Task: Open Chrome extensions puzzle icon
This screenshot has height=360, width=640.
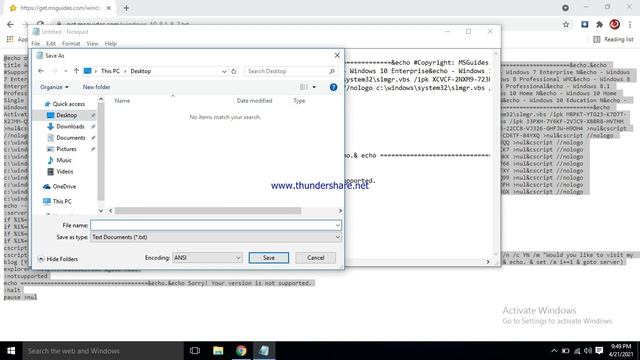Action: tap(599, 24)
